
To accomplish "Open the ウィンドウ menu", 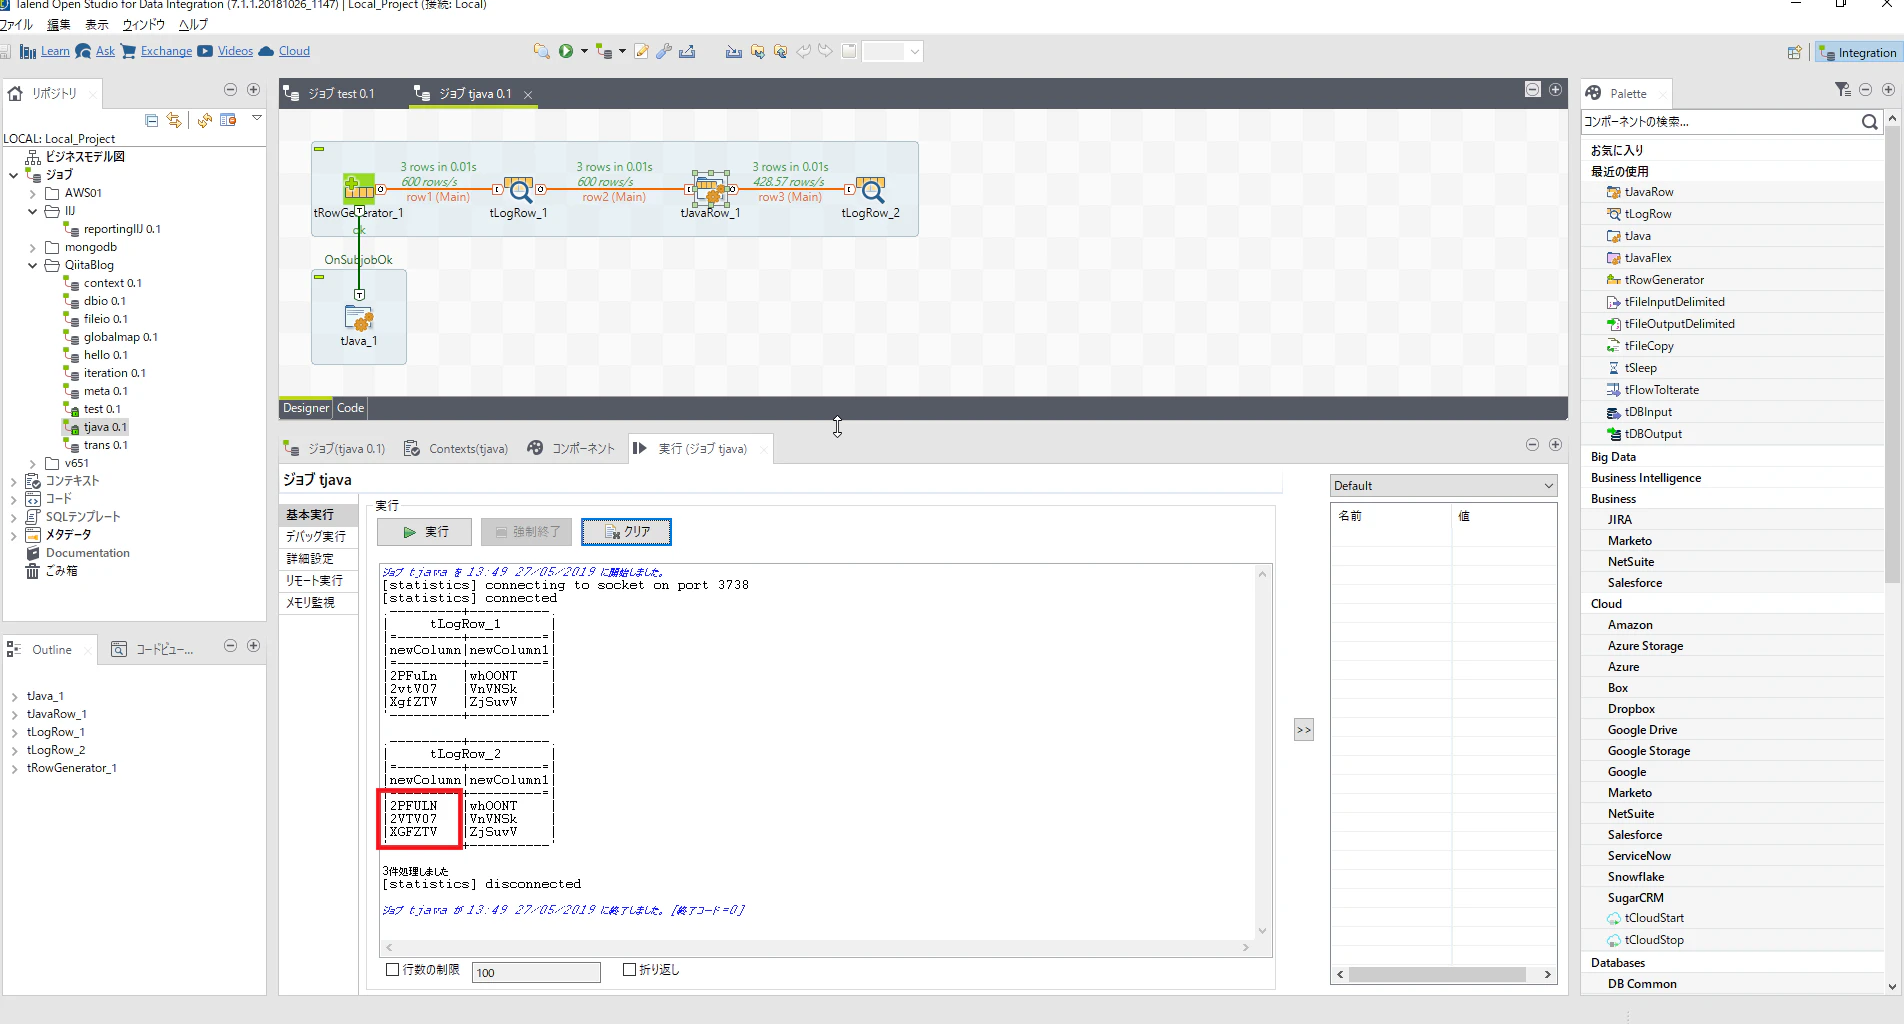I will pos(143,25).
